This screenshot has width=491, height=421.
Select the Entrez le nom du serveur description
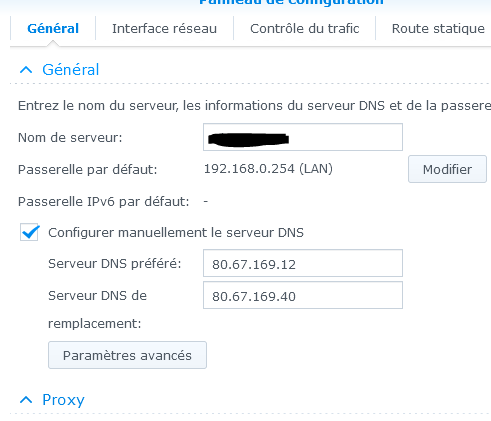click(x=254, y=105)
